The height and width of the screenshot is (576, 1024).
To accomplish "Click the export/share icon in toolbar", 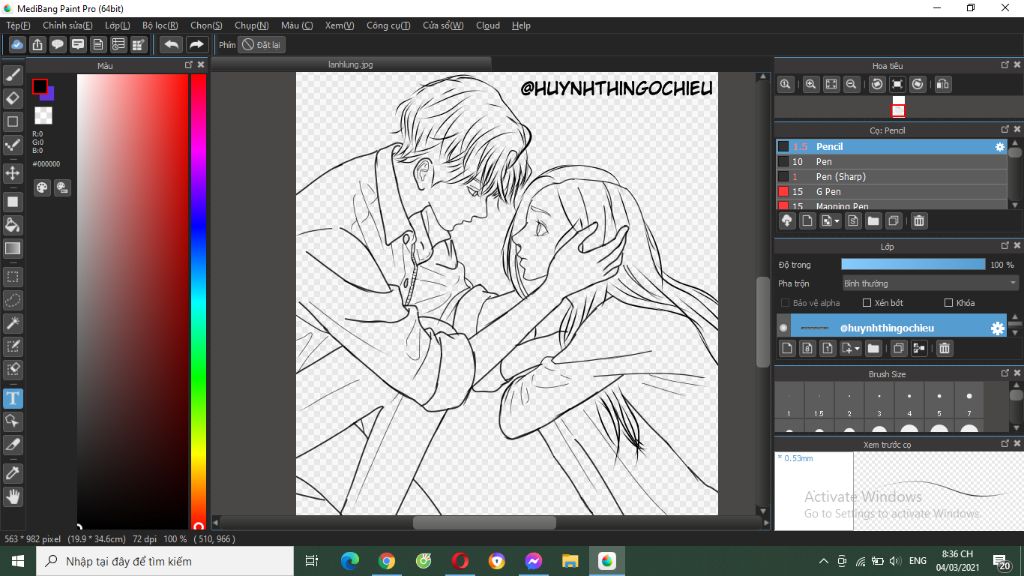I will (37, 44).
